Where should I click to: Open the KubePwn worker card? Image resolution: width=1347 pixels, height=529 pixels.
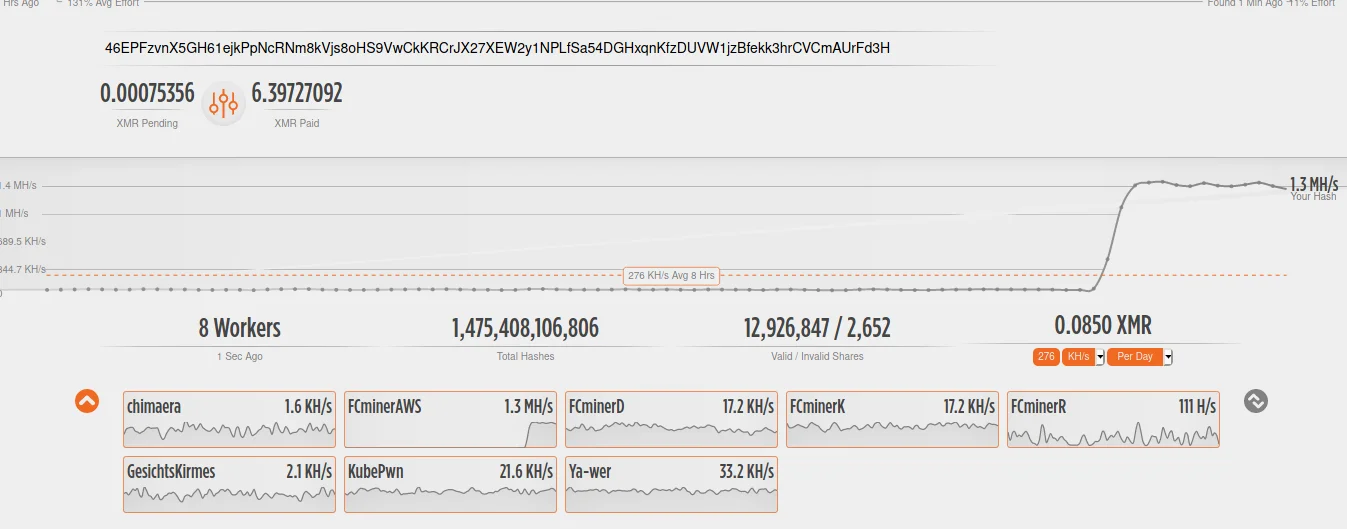pos(451,485)
